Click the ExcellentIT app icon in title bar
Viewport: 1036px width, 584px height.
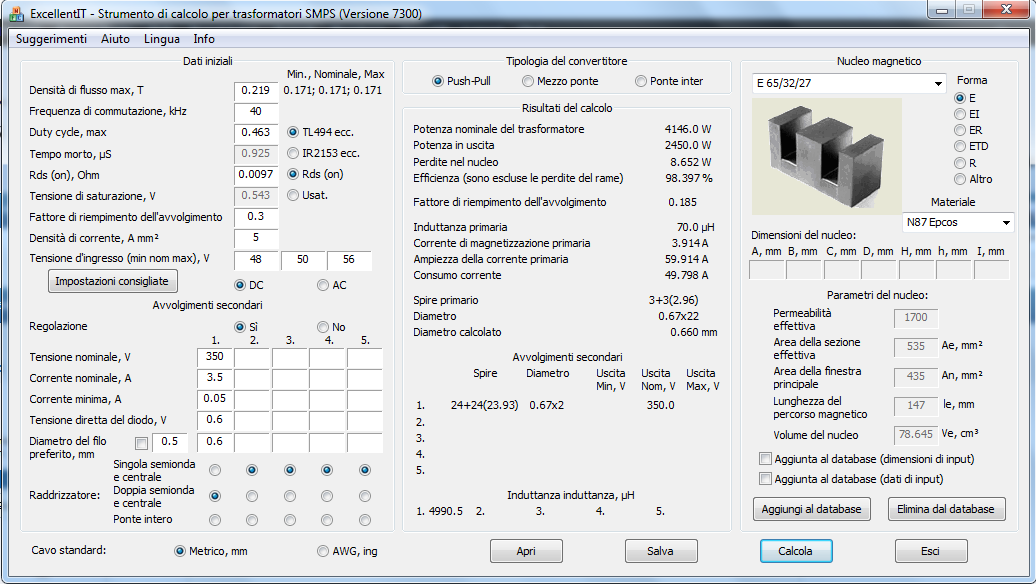click(16, 13)
